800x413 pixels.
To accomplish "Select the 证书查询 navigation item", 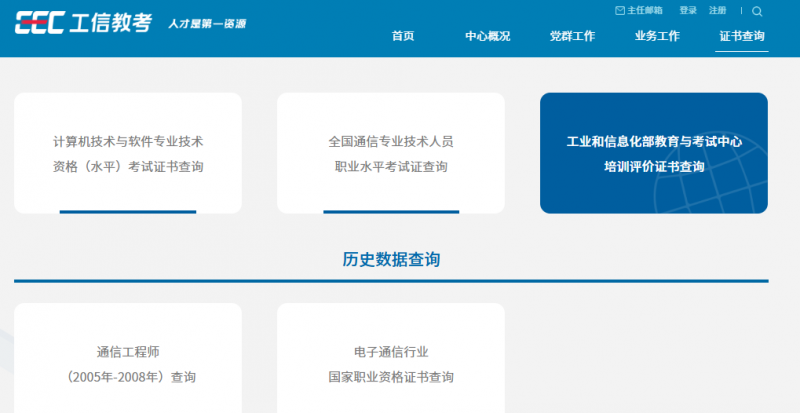I will pyautogui.click(x=742, y=36).
